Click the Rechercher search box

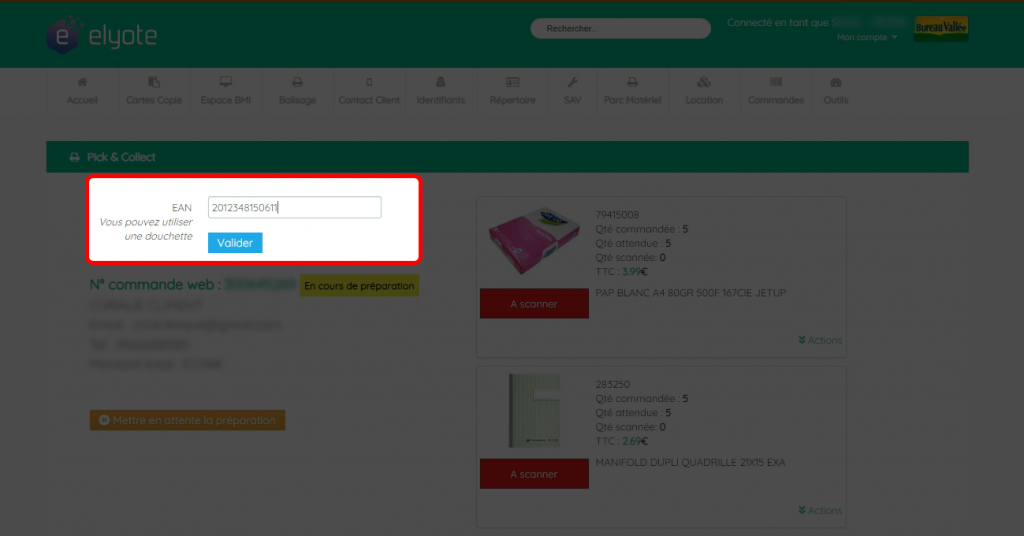tap(620, 29)
